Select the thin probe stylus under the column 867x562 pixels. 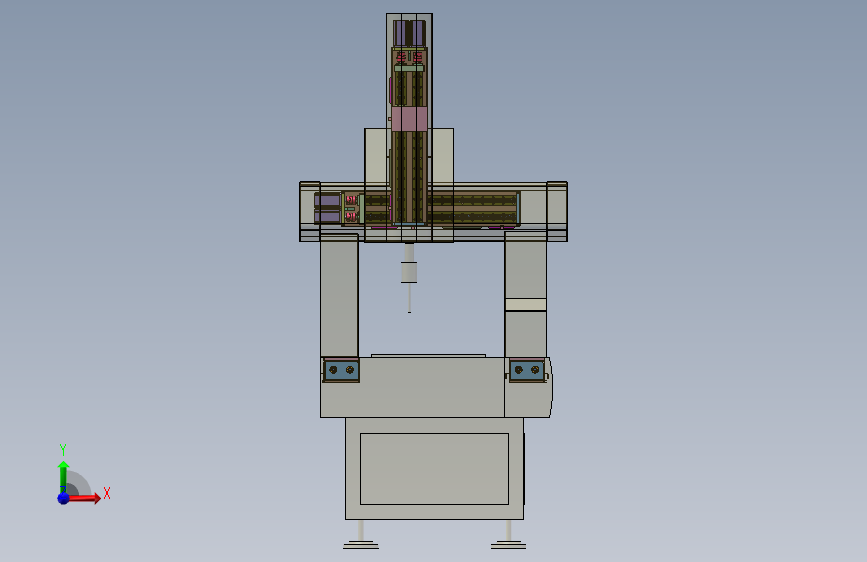point(409,298)
